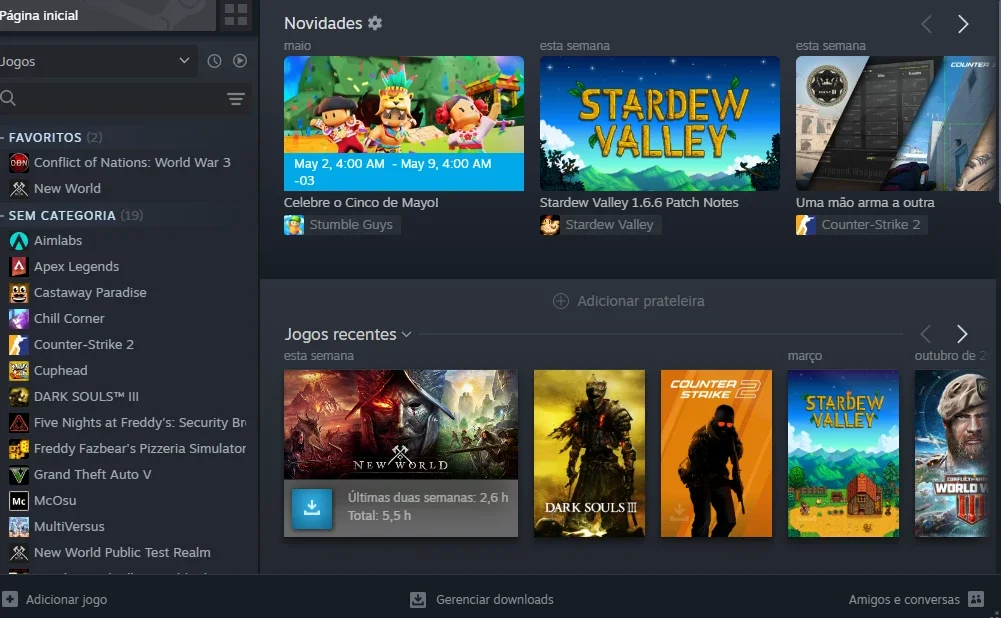Click the Aimlabs game icon
Image resolution: width=1001 pixels, height=618 pixels.
pyautogui.click(x=19, y=241)
